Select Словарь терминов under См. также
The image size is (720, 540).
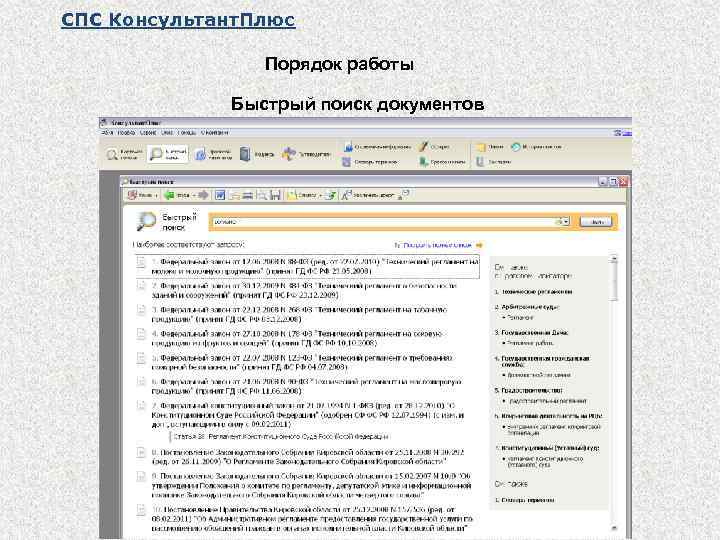coord(527,500)
